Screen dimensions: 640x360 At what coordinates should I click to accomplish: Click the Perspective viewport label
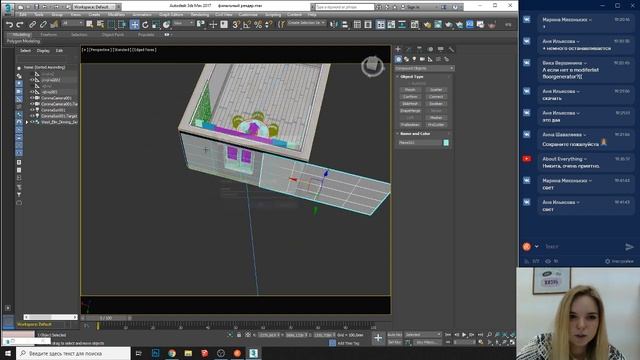[x=99, y=50]
